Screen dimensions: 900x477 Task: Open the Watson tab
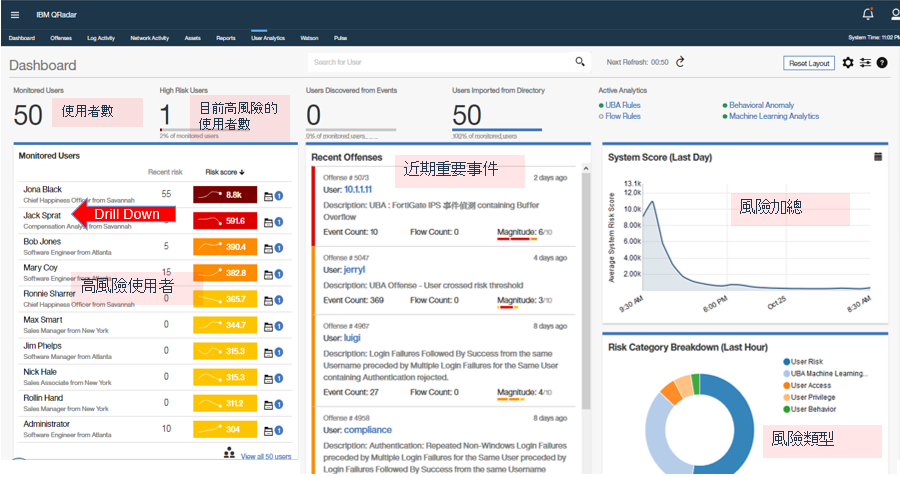coord(309,38)
